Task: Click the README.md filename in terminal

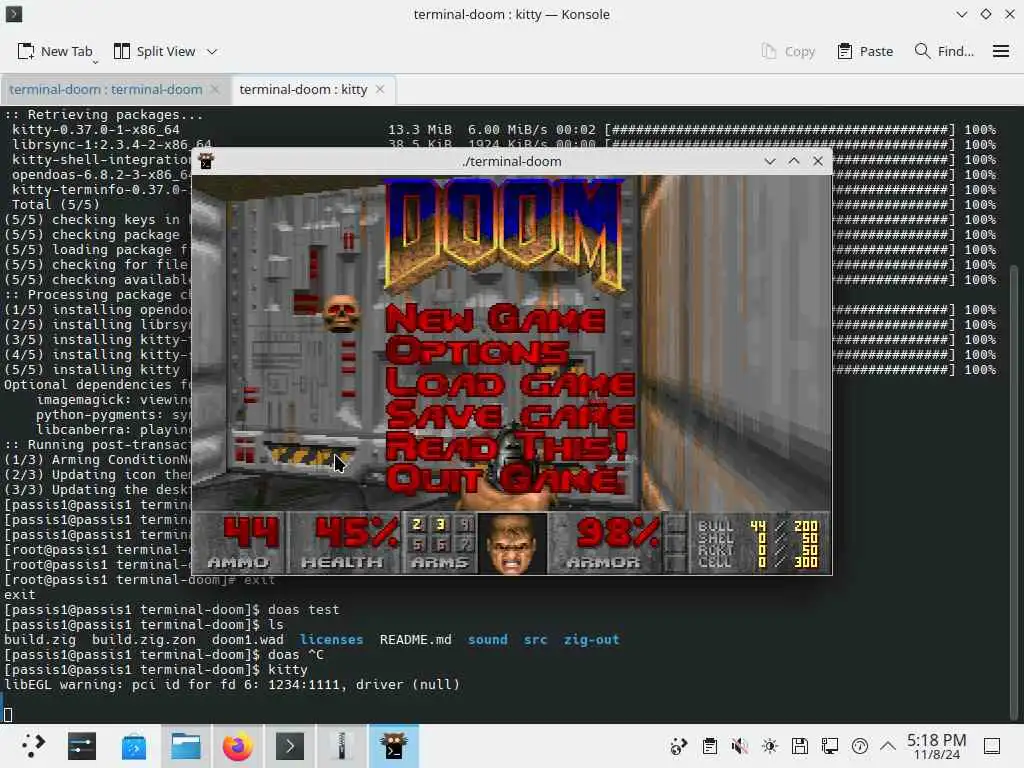Action: (415, 640)
